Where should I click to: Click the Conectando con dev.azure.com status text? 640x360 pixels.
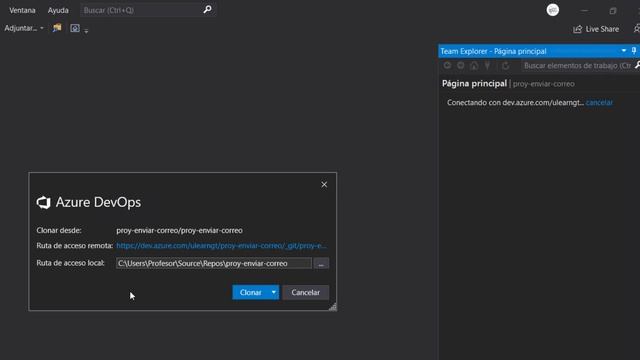point(515,102)
